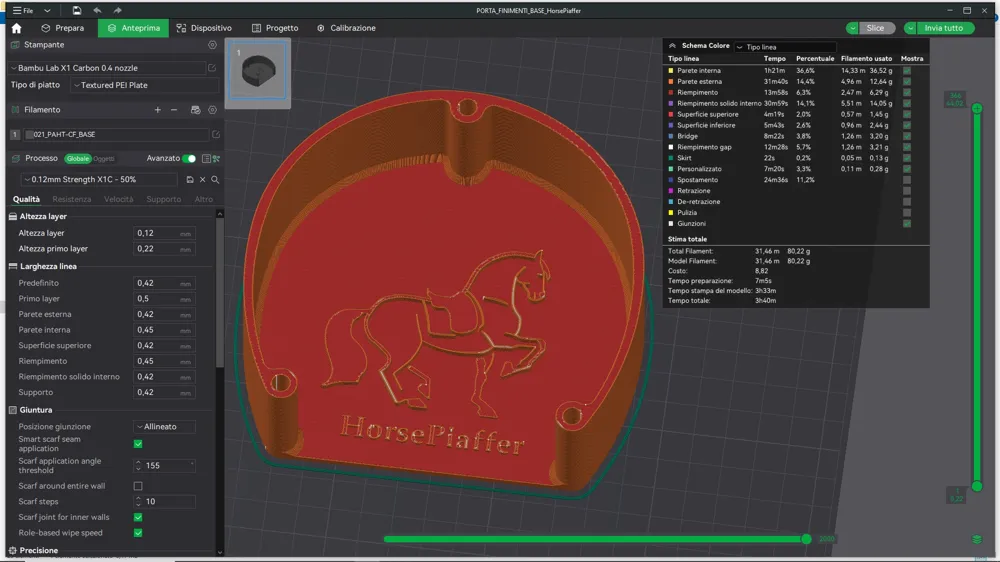The height and width of the screenshot is (562, 1000).
Task: Click the Scarf application angle threshold stepper
Action: pos(138,466)
